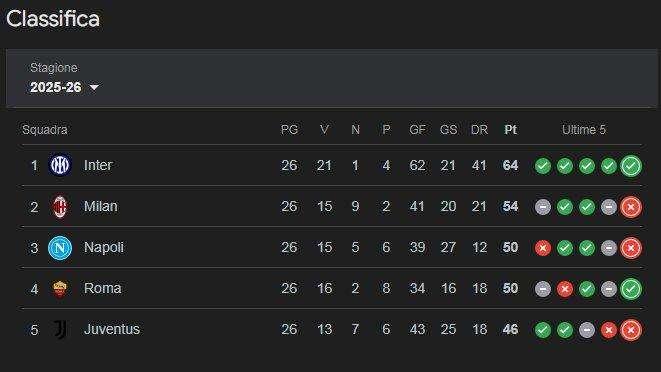661x372 pixels.
Task: Click the Inter club crest icon
Action: 60,165
